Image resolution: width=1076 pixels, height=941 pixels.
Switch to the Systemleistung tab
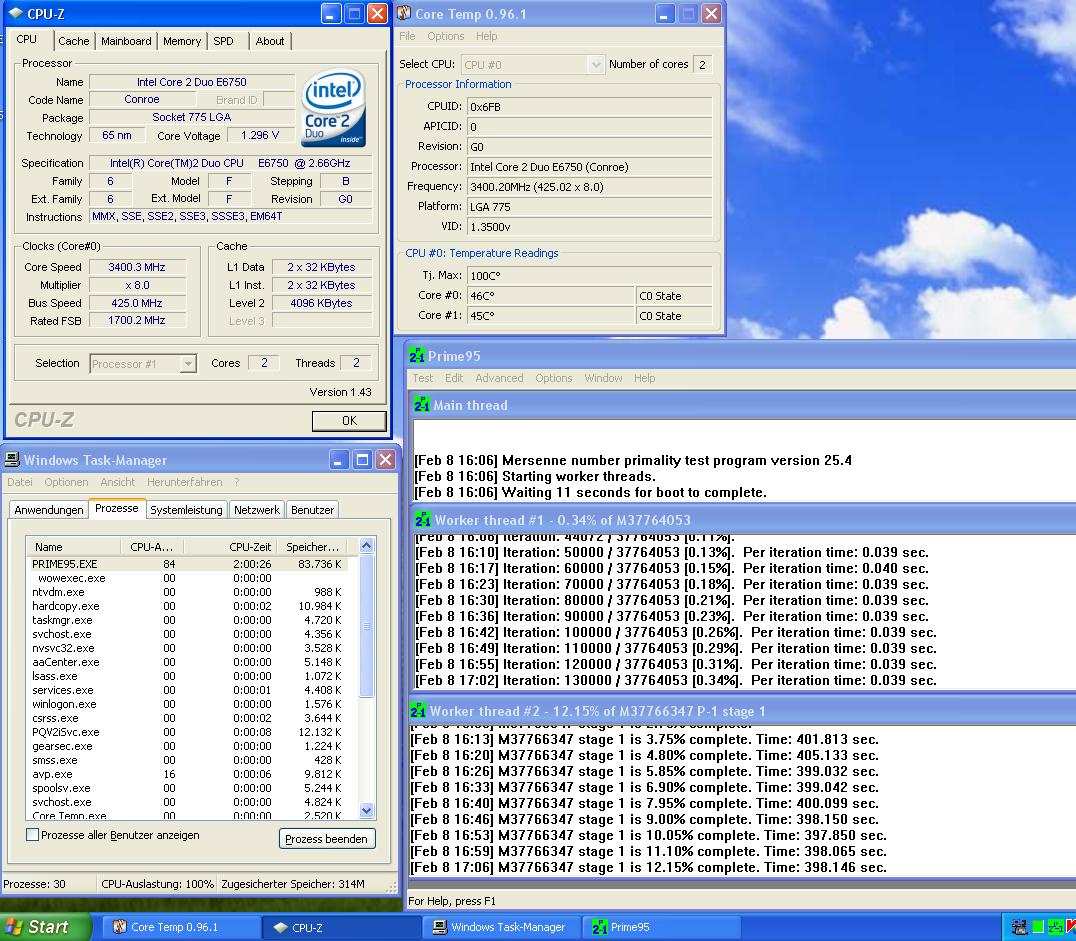(186, 509)
